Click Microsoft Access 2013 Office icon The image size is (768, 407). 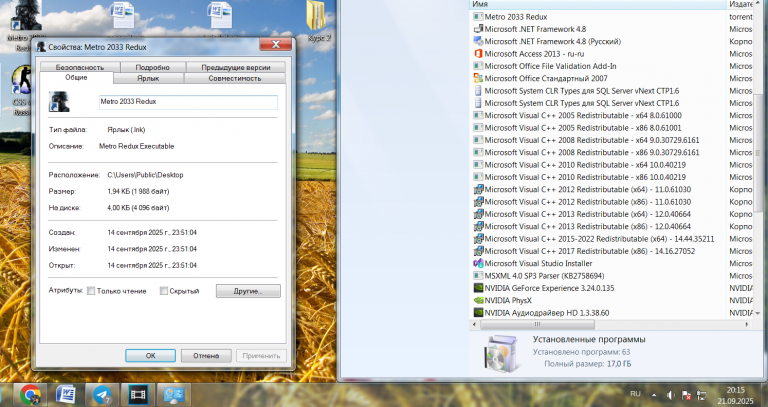tap(478, 54)
